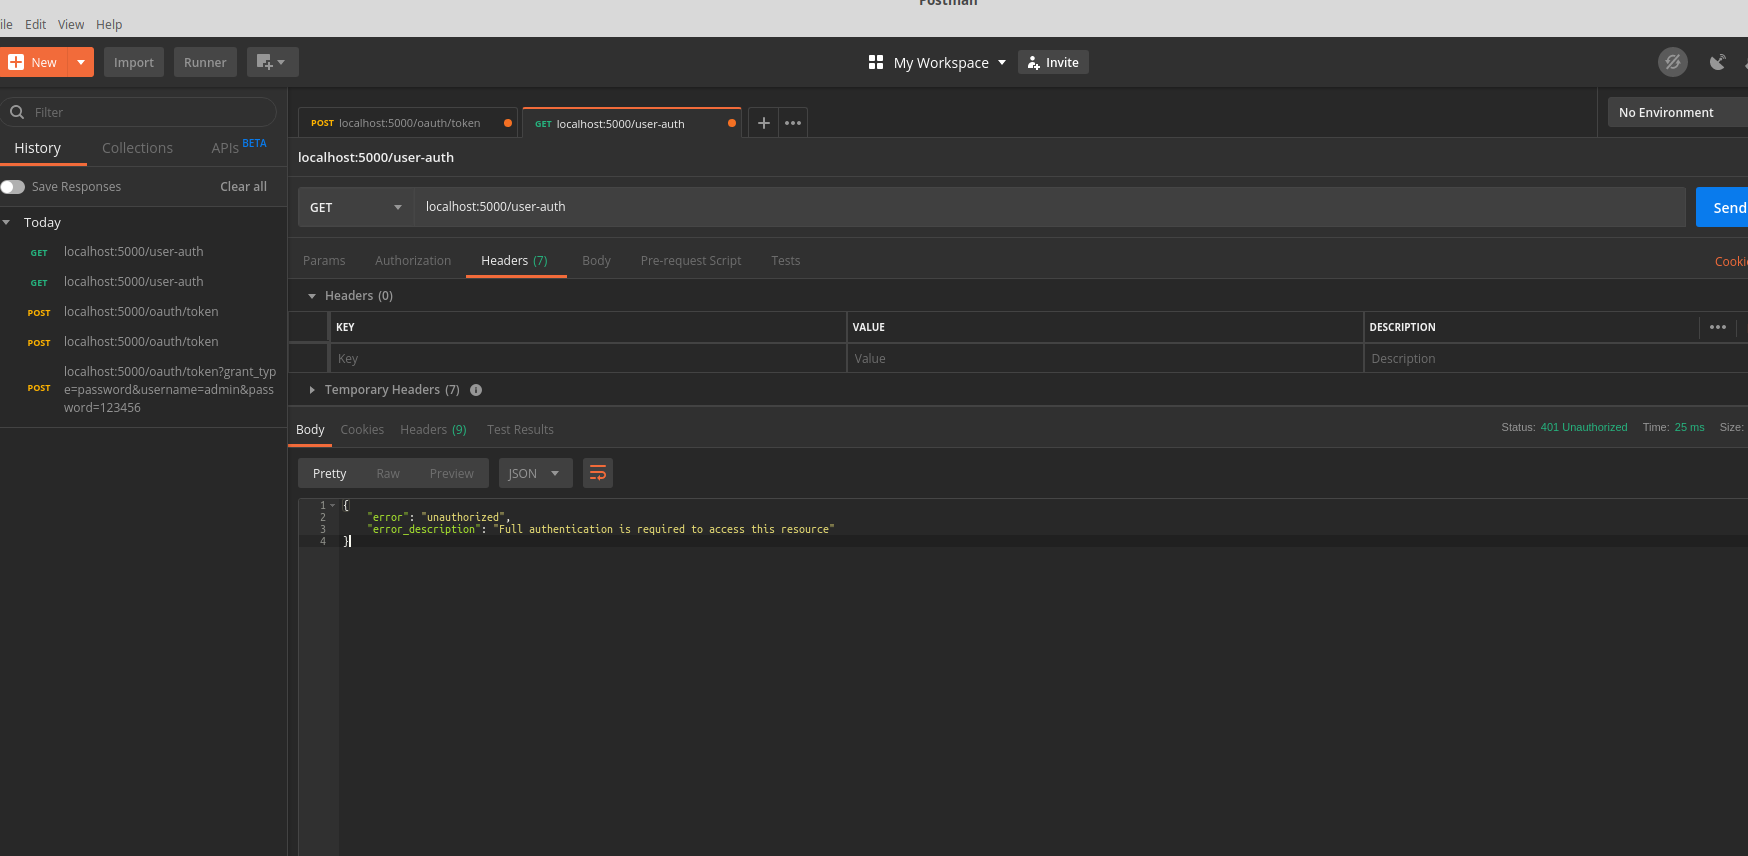Viewport: 1748px width, 856px height.
Task: Open the response Cookies tab
Action: (x=362, y=430)
